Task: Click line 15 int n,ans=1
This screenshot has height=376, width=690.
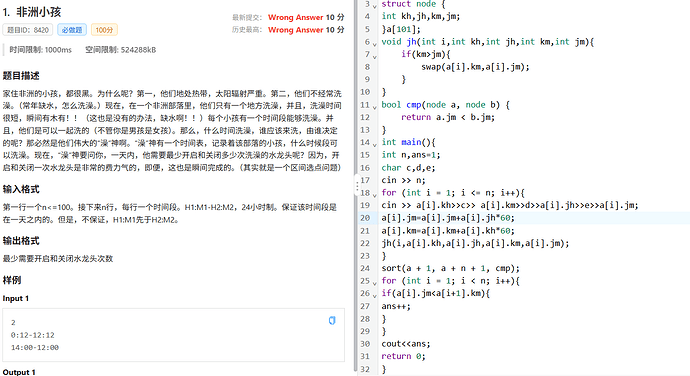Action: pyautogui.click(x=411, y=155)
